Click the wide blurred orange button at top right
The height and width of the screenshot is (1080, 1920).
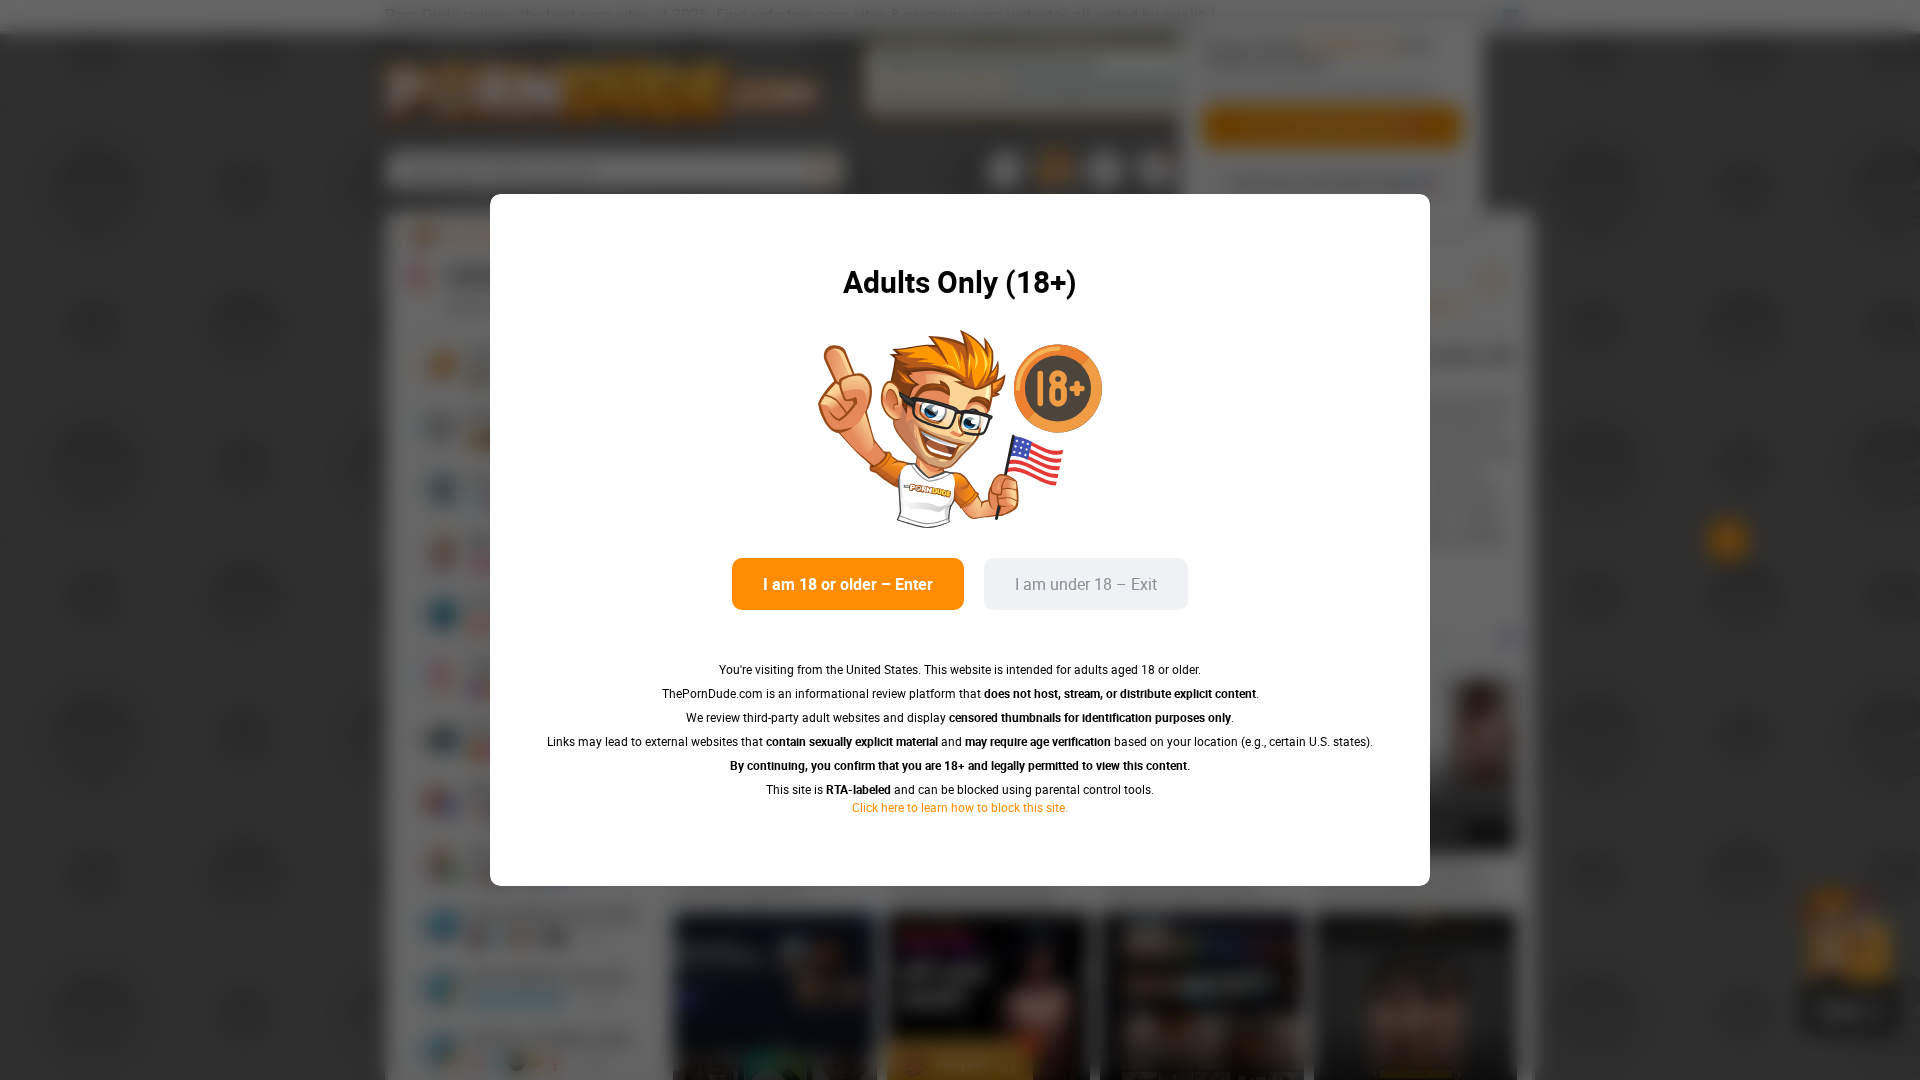(1332, 126)
